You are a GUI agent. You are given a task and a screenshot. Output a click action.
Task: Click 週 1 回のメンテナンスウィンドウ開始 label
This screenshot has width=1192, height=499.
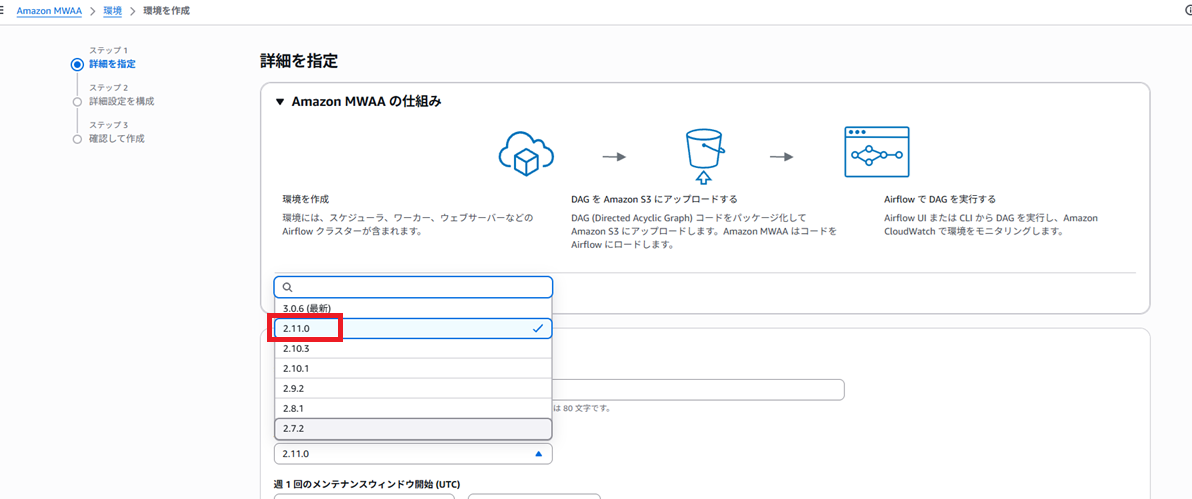367,484
